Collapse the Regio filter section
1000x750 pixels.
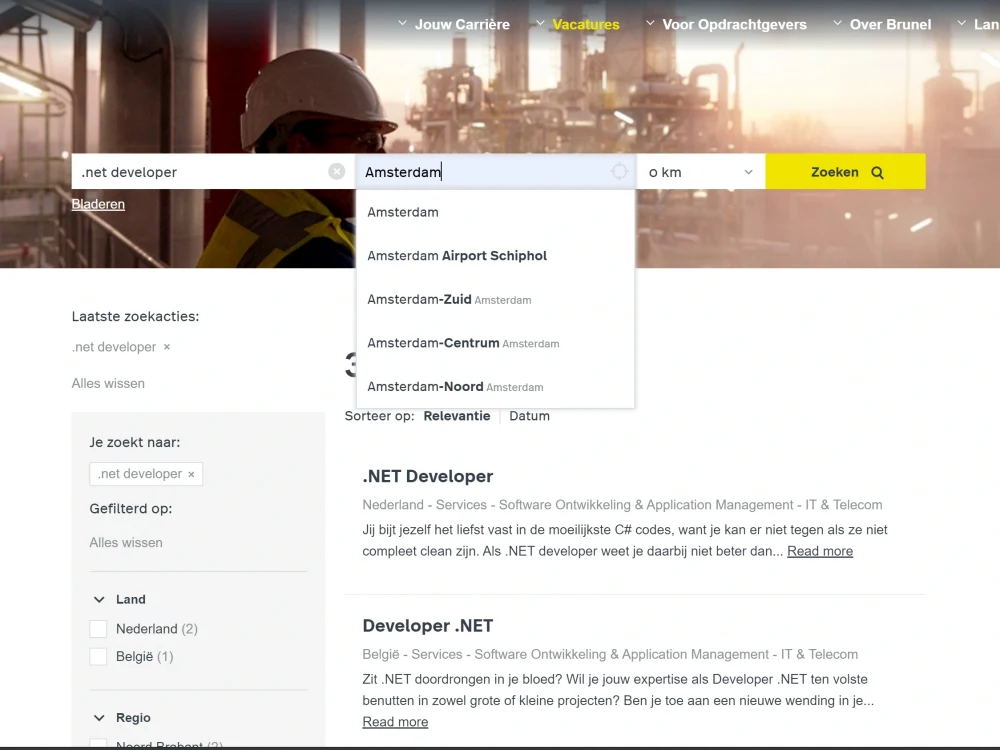click(97, 717)
